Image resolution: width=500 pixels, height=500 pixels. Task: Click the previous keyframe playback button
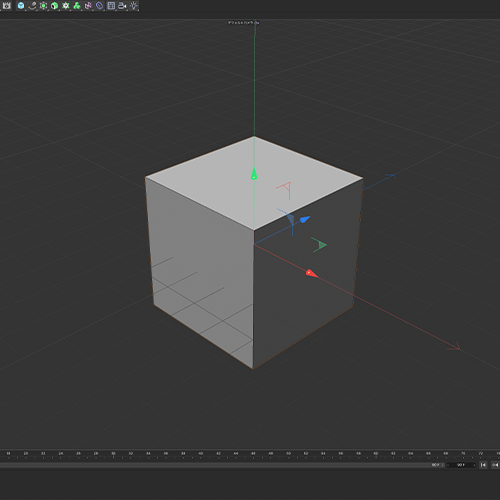[495, 465]
